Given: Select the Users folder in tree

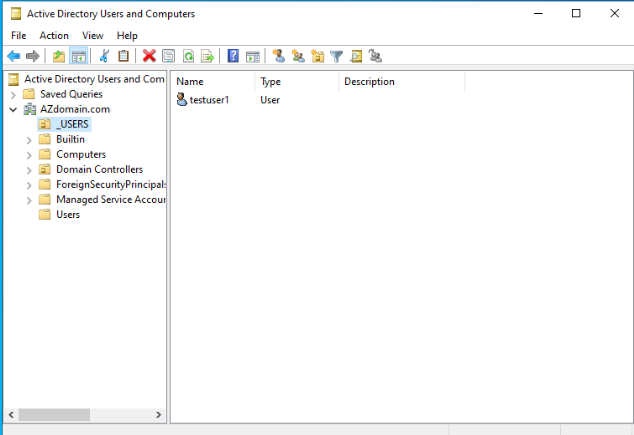Looking at the screenshot, I should pos(68,215).
